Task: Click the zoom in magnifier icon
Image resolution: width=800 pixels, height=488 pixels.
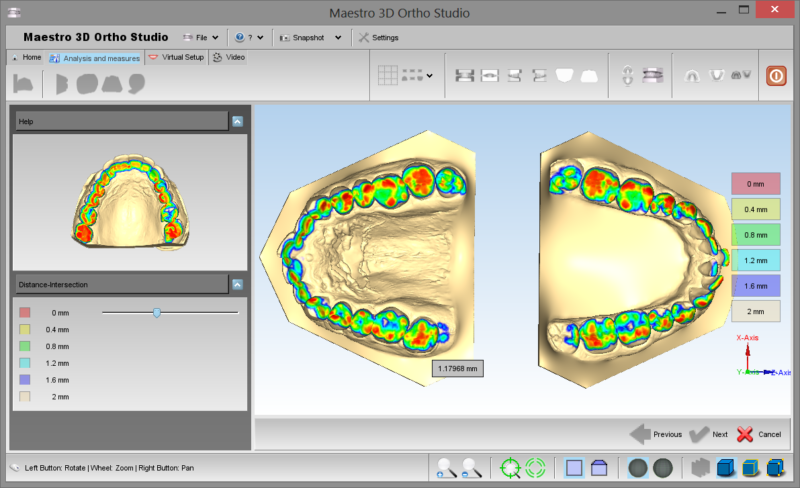Action: pos(446,468)
